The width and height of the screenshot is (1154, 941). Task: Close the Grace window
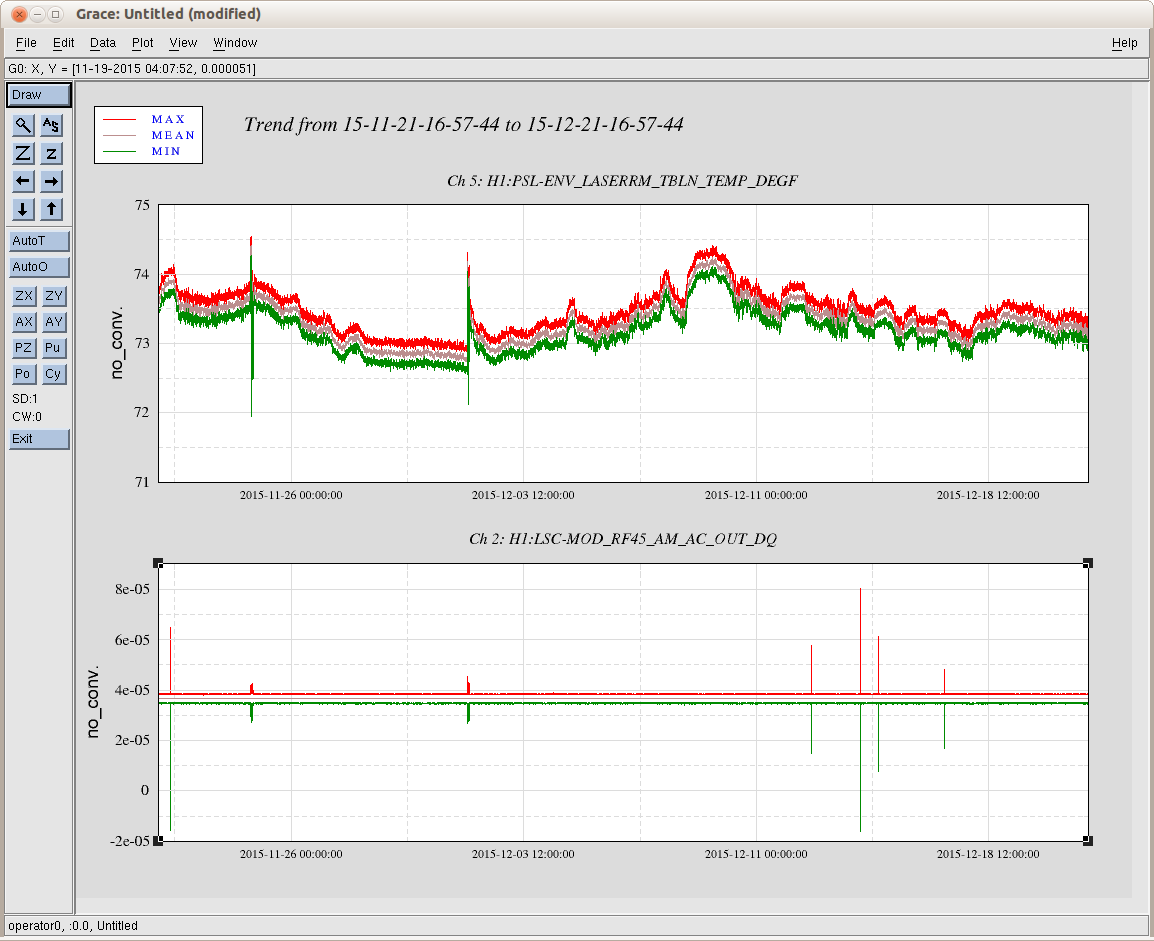pyautogui.click(x=20, y=14)
